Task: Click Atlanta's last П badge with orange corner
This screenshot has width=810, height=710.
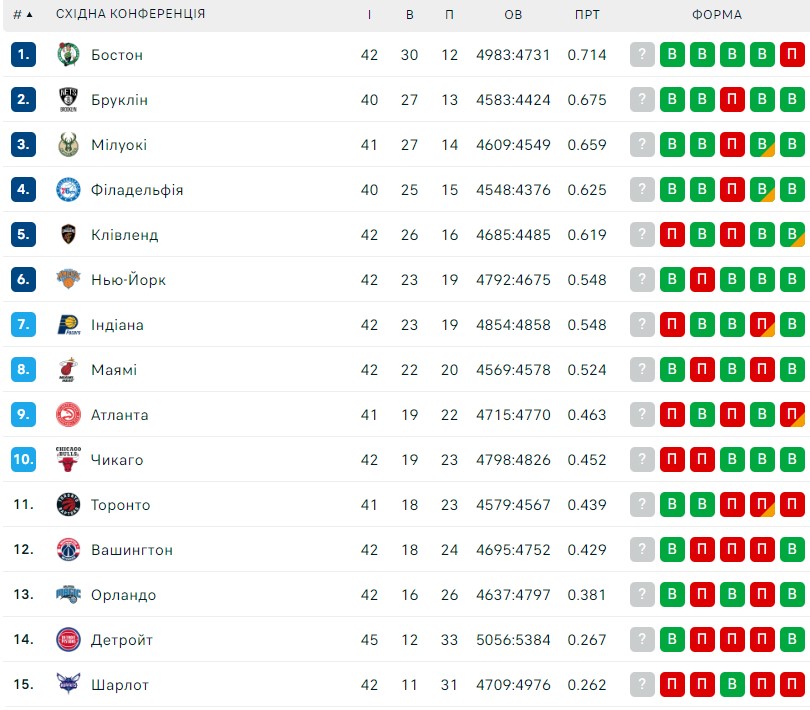Action: click(792, 414)
